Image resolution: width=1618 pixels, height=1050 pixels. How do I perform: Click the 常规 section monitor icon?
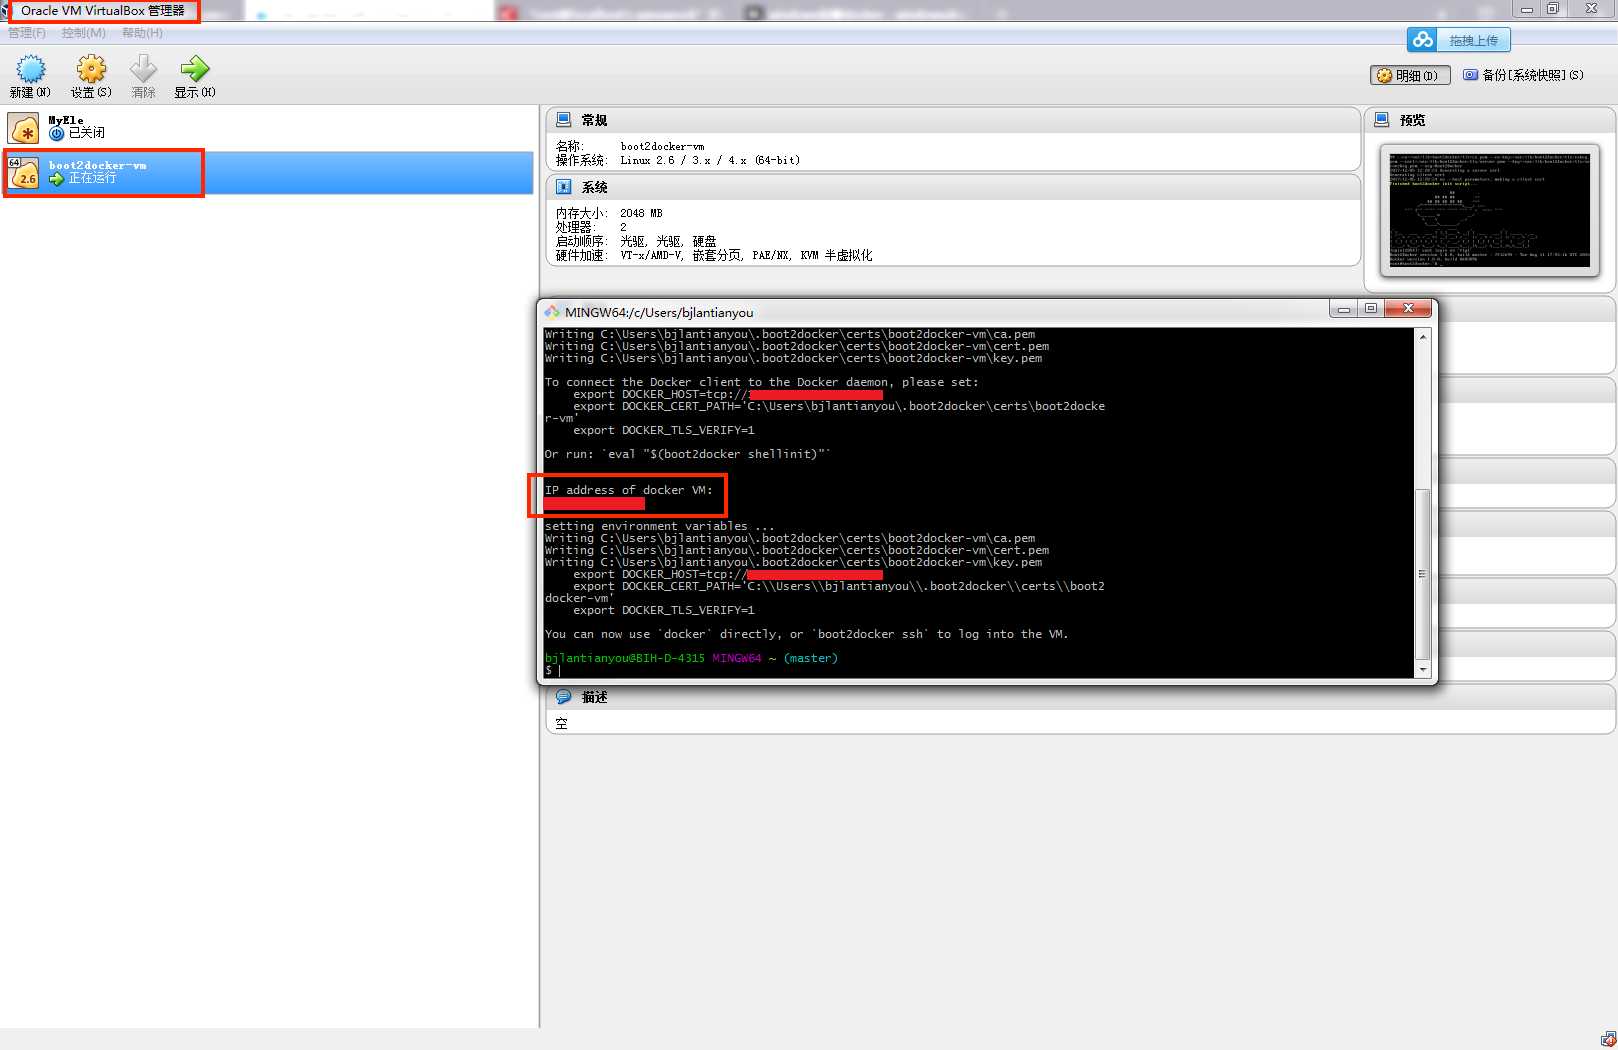(x=563, y=120)
